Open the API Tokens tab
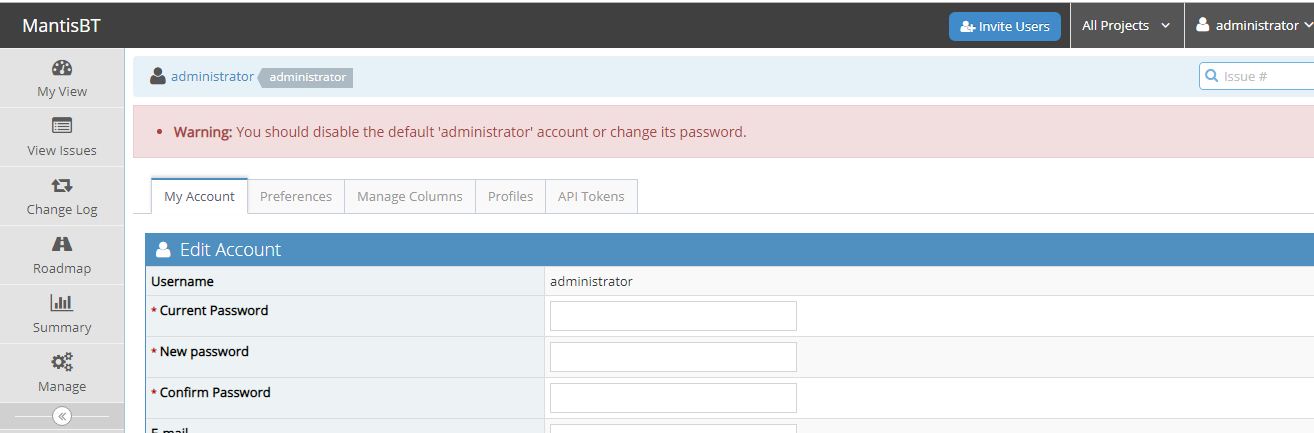 pos(591,196)
